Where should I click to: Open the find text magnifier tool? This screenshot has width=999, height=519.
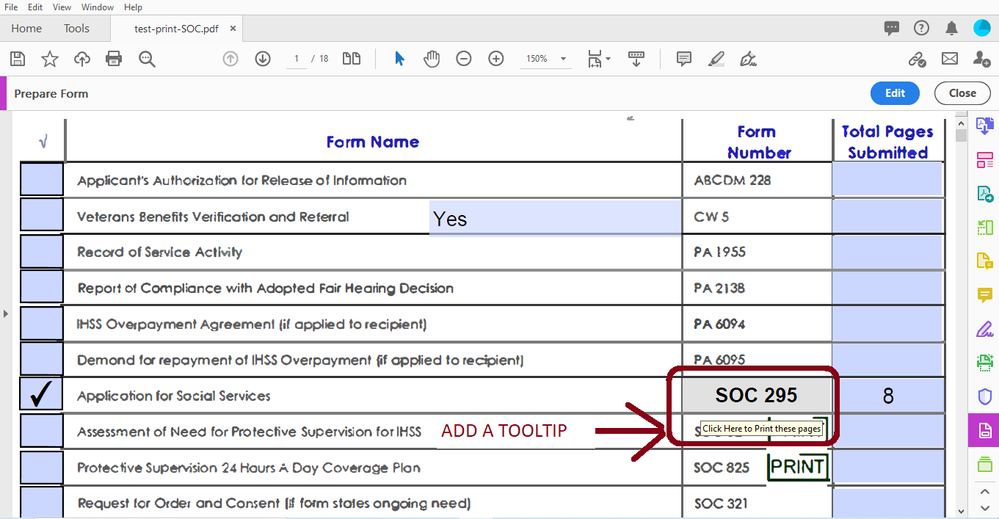tap(147, 59)
